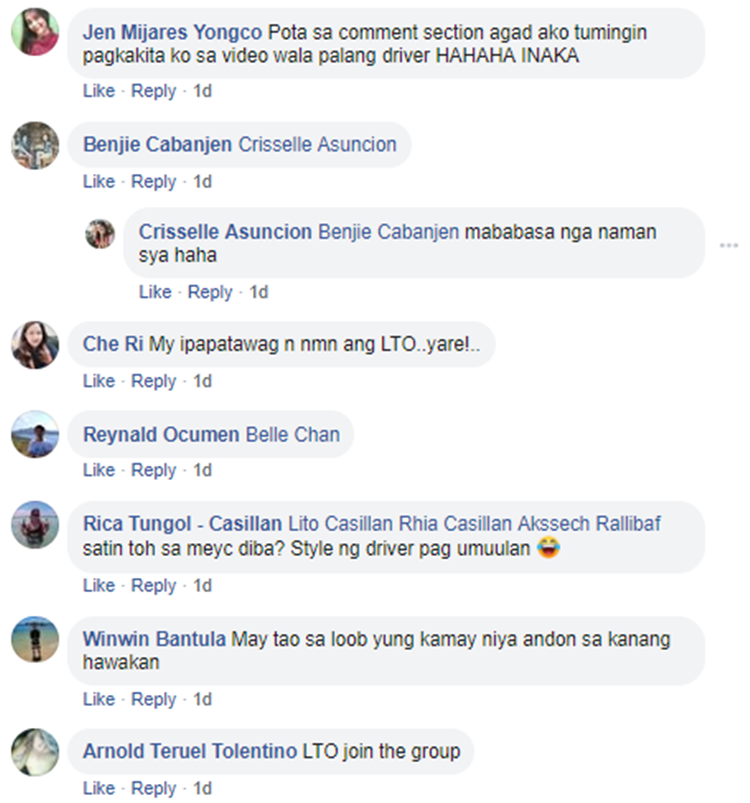
Task: Open Rica Tungol - Casillan's name link
Action: 182,524
